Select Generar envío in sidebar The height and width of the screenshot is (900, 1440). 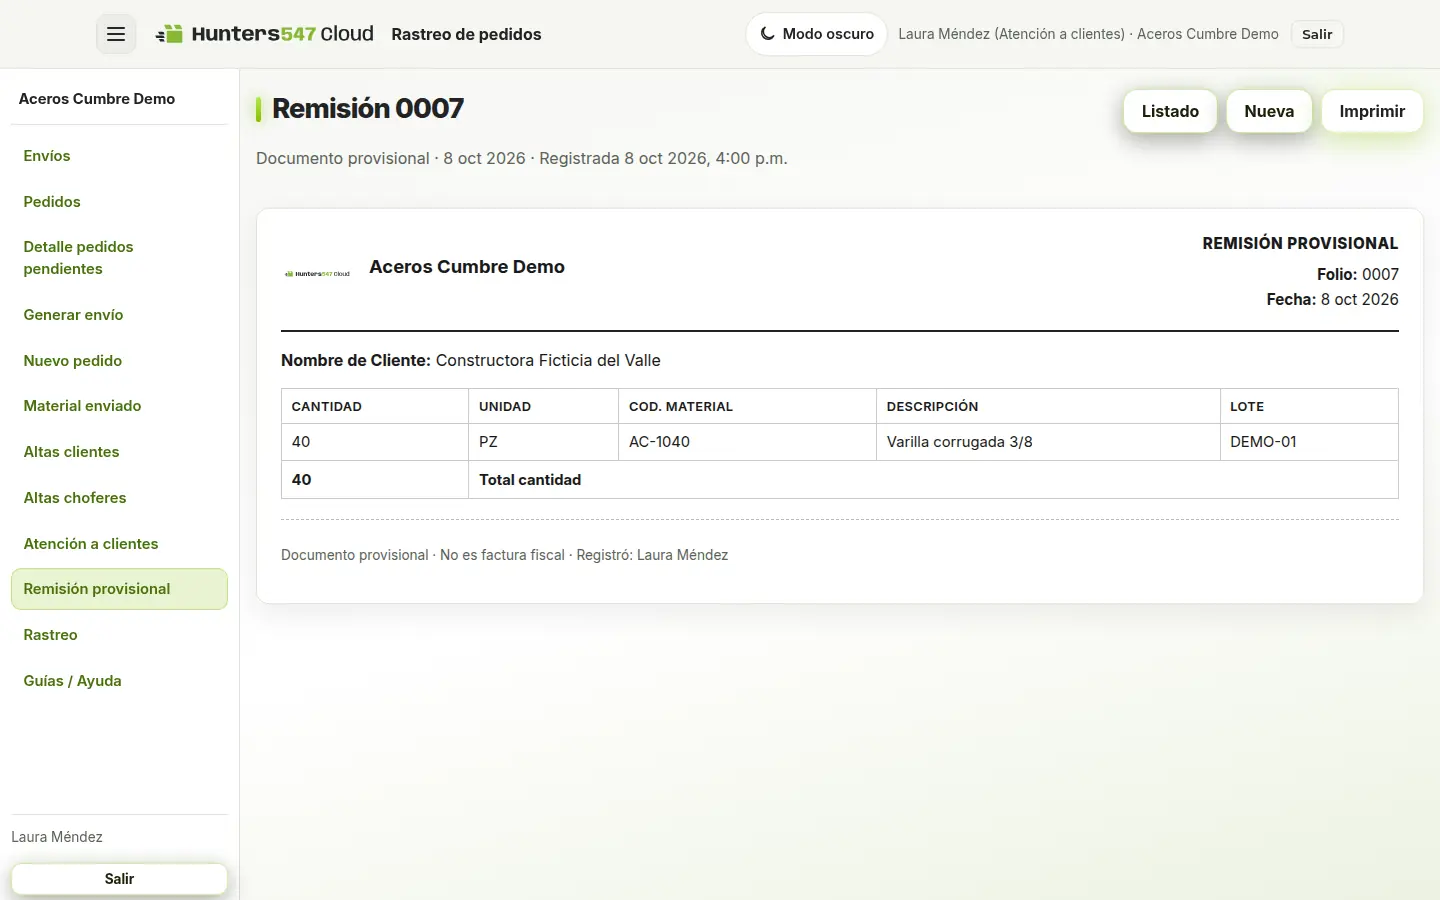[x=119, y=315]
